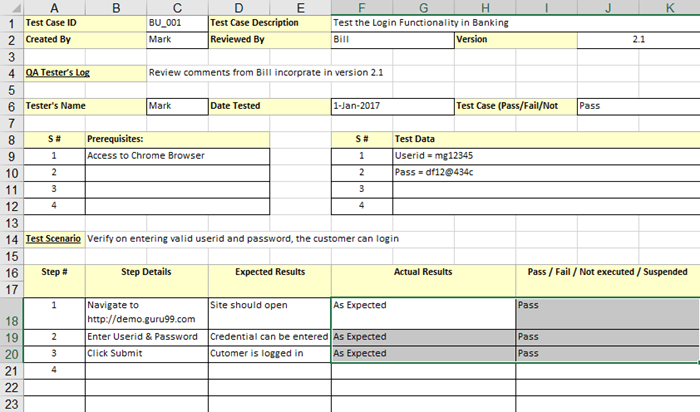The height and width of the screenshot is (412, 700).
Task: Select the BU_001 test case ID cell
Action: [x=176, y=22]
